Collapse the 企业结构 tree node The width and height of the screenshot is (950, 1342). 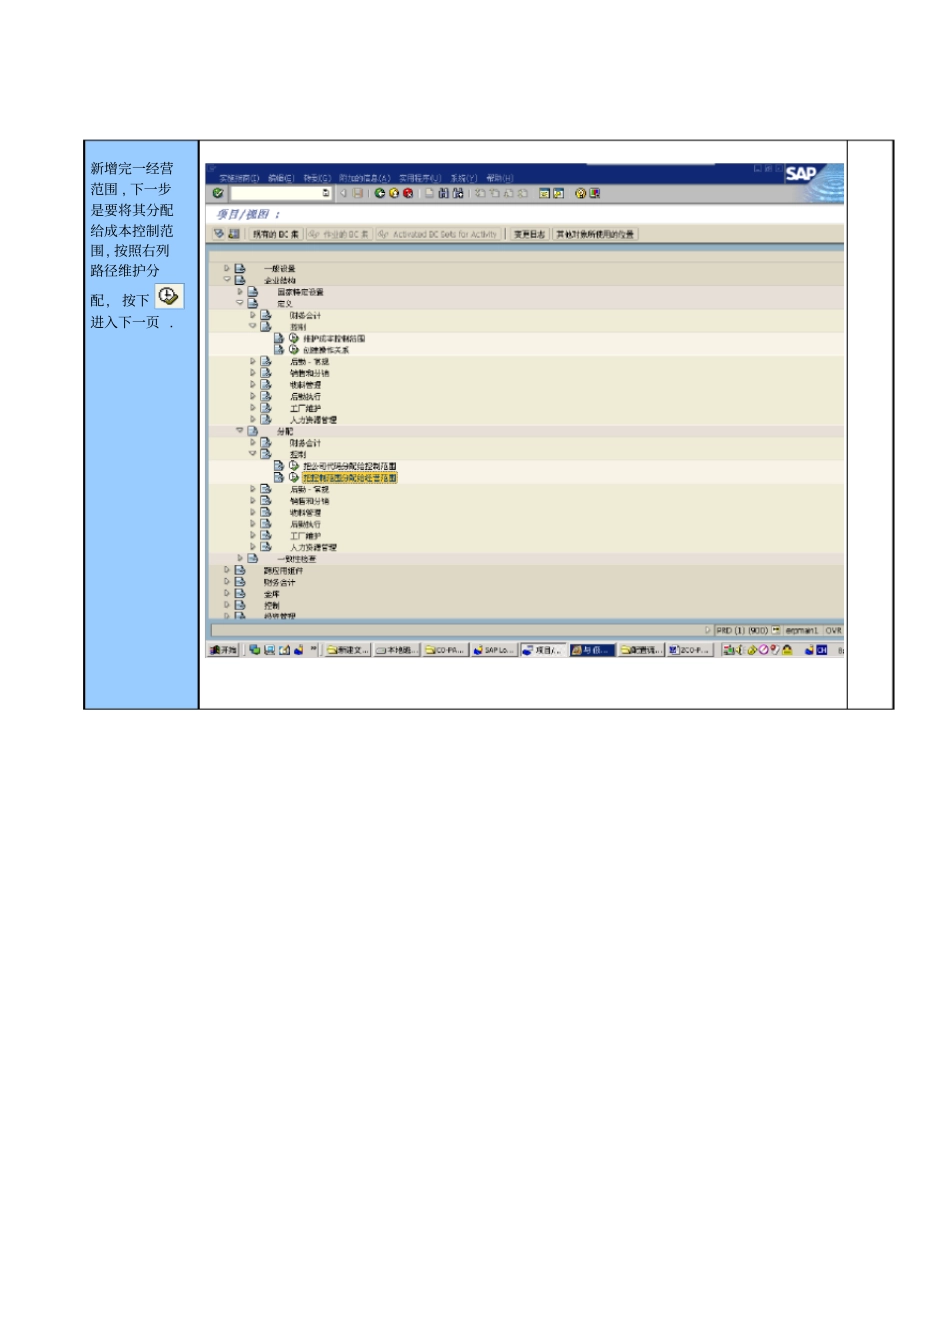[227, 280]
